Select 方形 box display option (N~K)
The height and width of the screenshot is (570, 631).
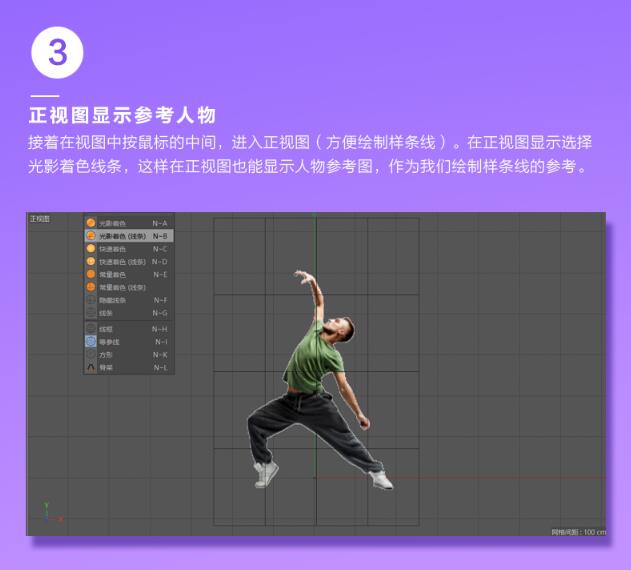point(129,355)
